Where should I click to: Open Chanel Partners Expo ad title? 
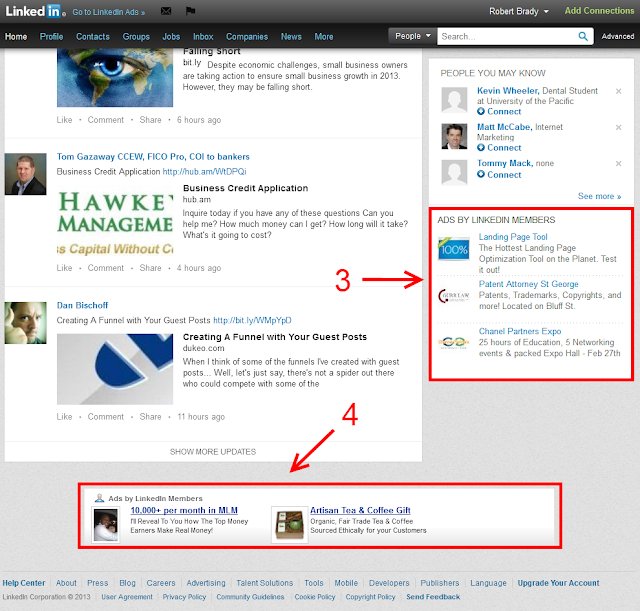point(520,331)
